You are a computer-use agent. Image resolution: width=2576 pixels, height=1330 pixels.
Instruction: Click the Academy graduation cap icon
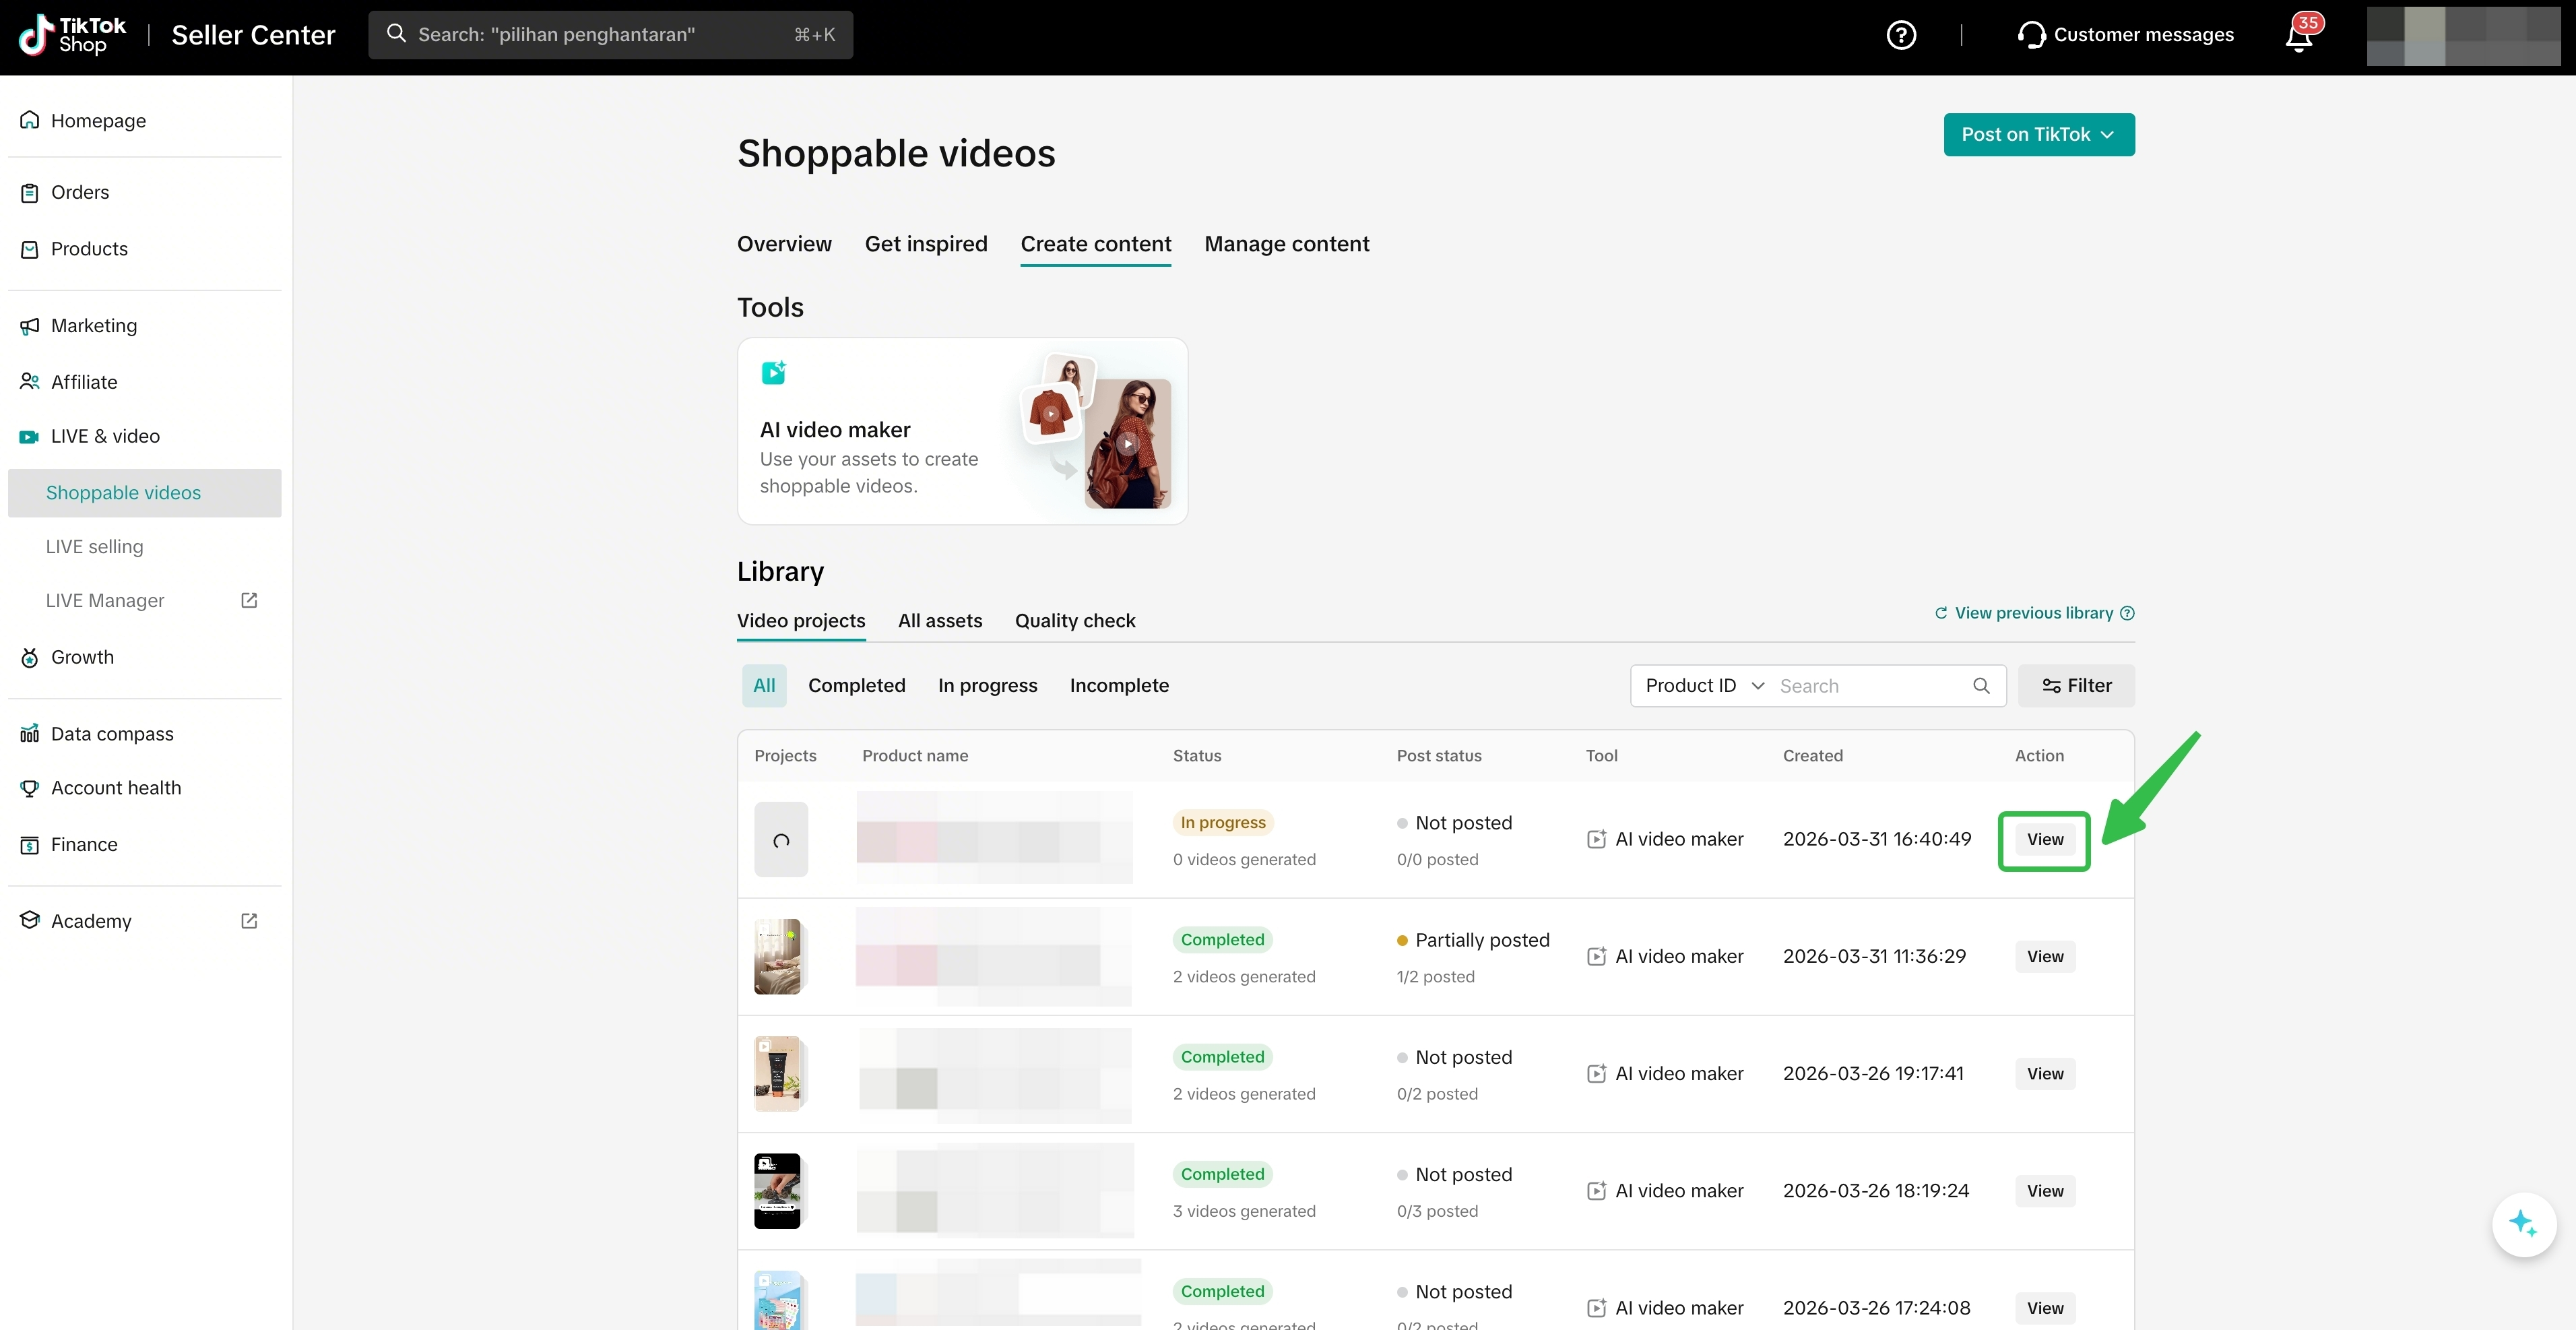pyautogui.click(x=30, y=921)
